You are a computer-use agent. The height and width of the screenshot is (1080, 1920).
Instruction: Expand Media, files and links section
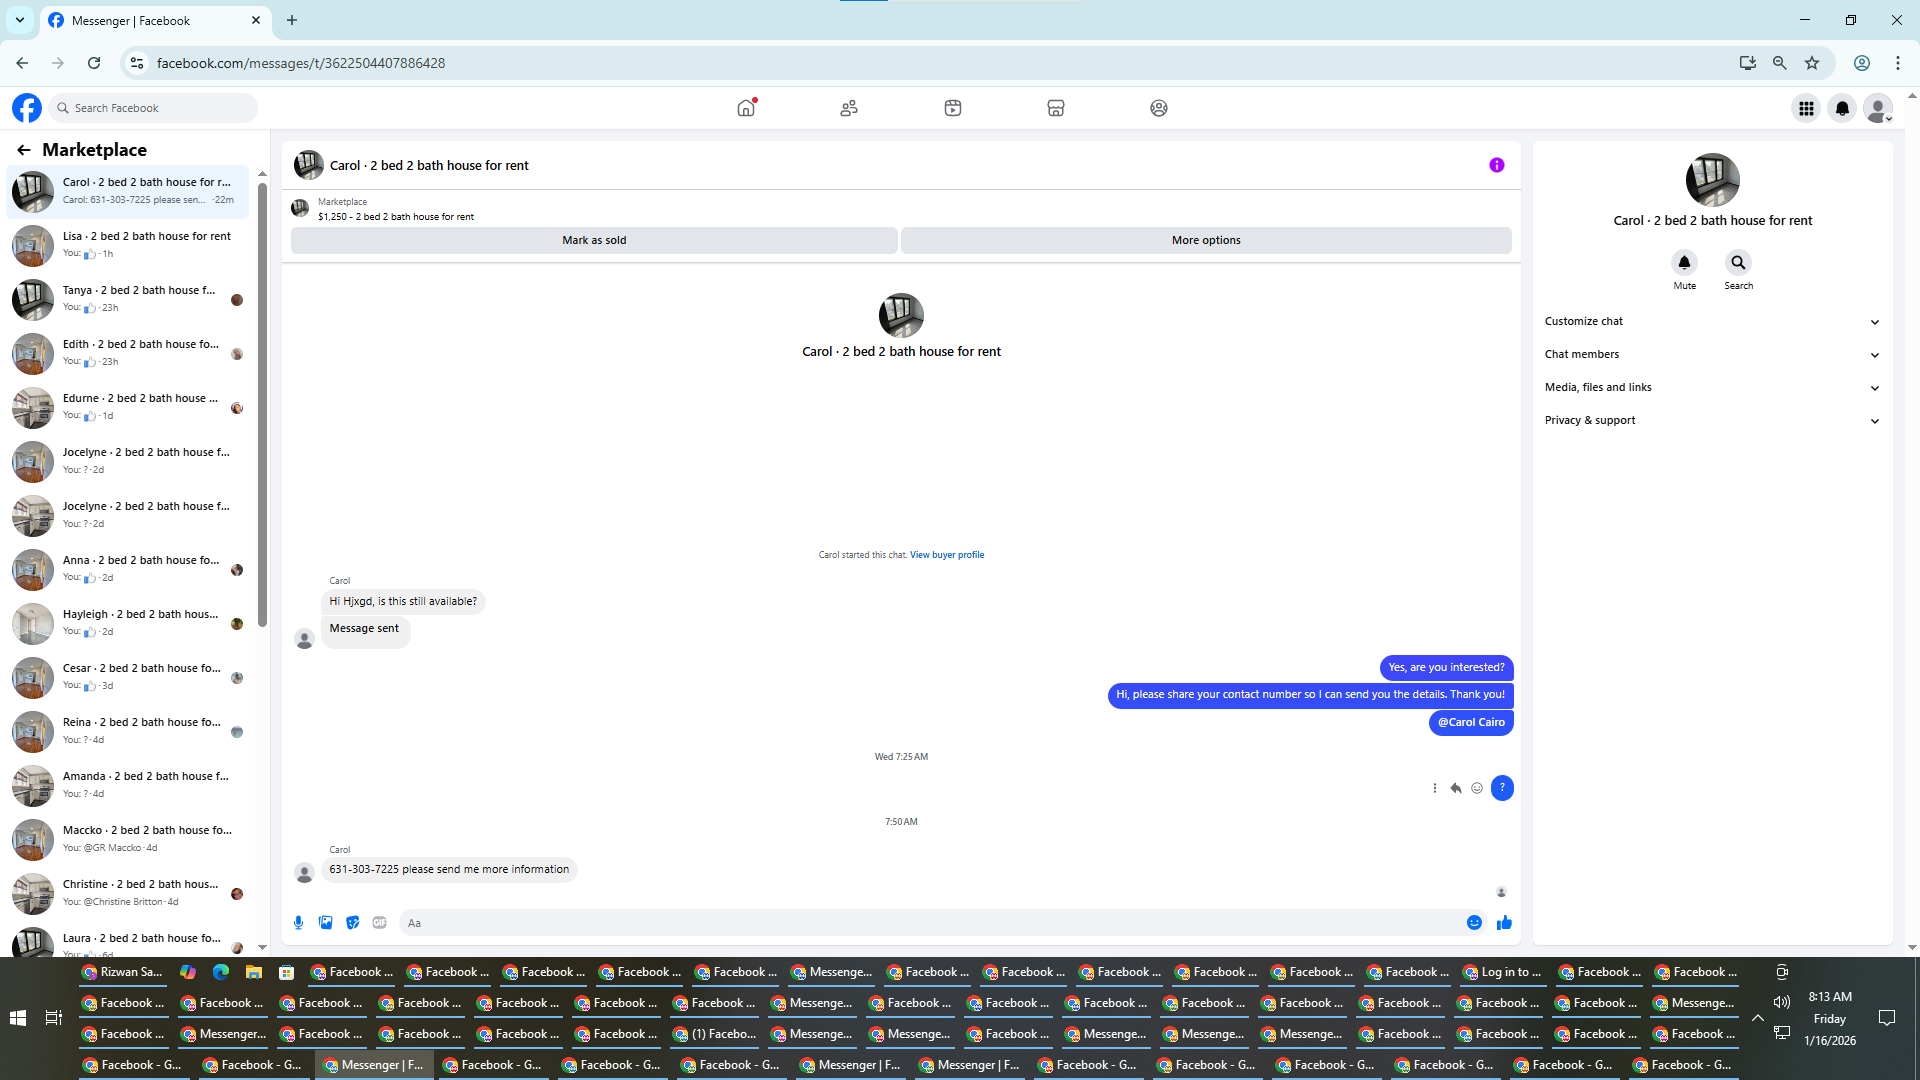(x=1711, y=387)
